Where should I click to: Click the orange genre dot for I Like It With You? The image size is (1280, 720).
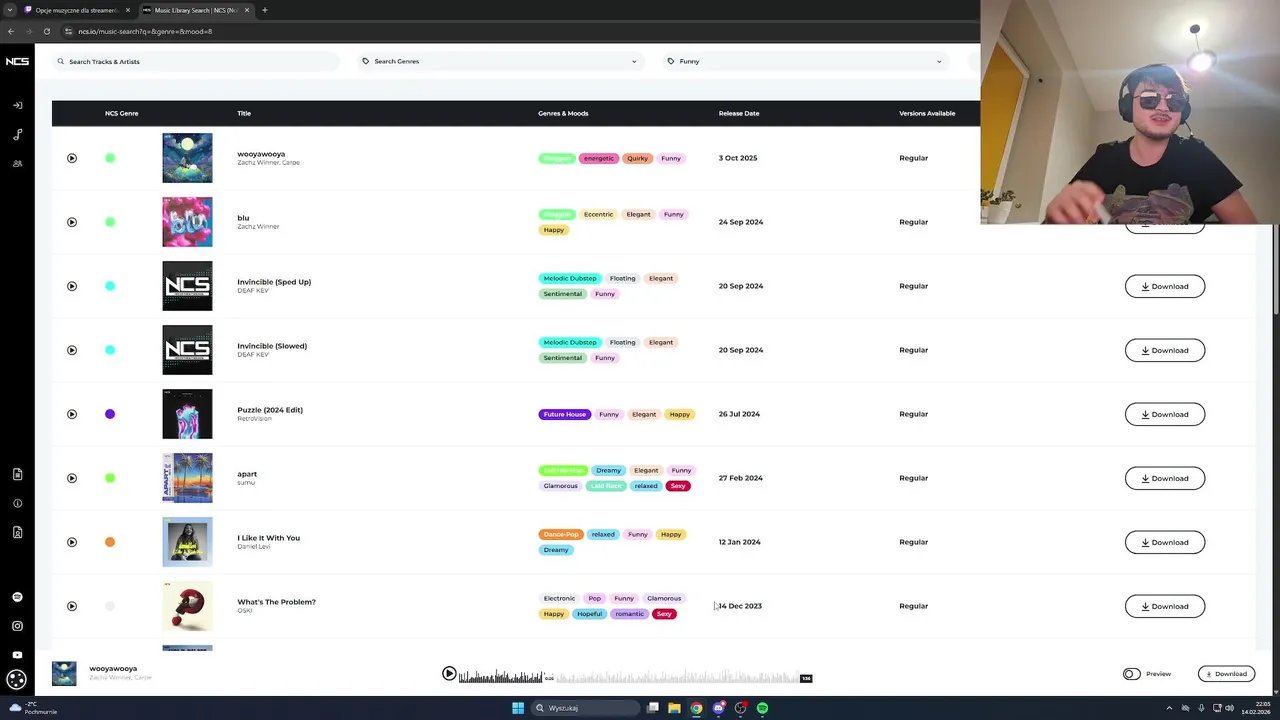110,542
